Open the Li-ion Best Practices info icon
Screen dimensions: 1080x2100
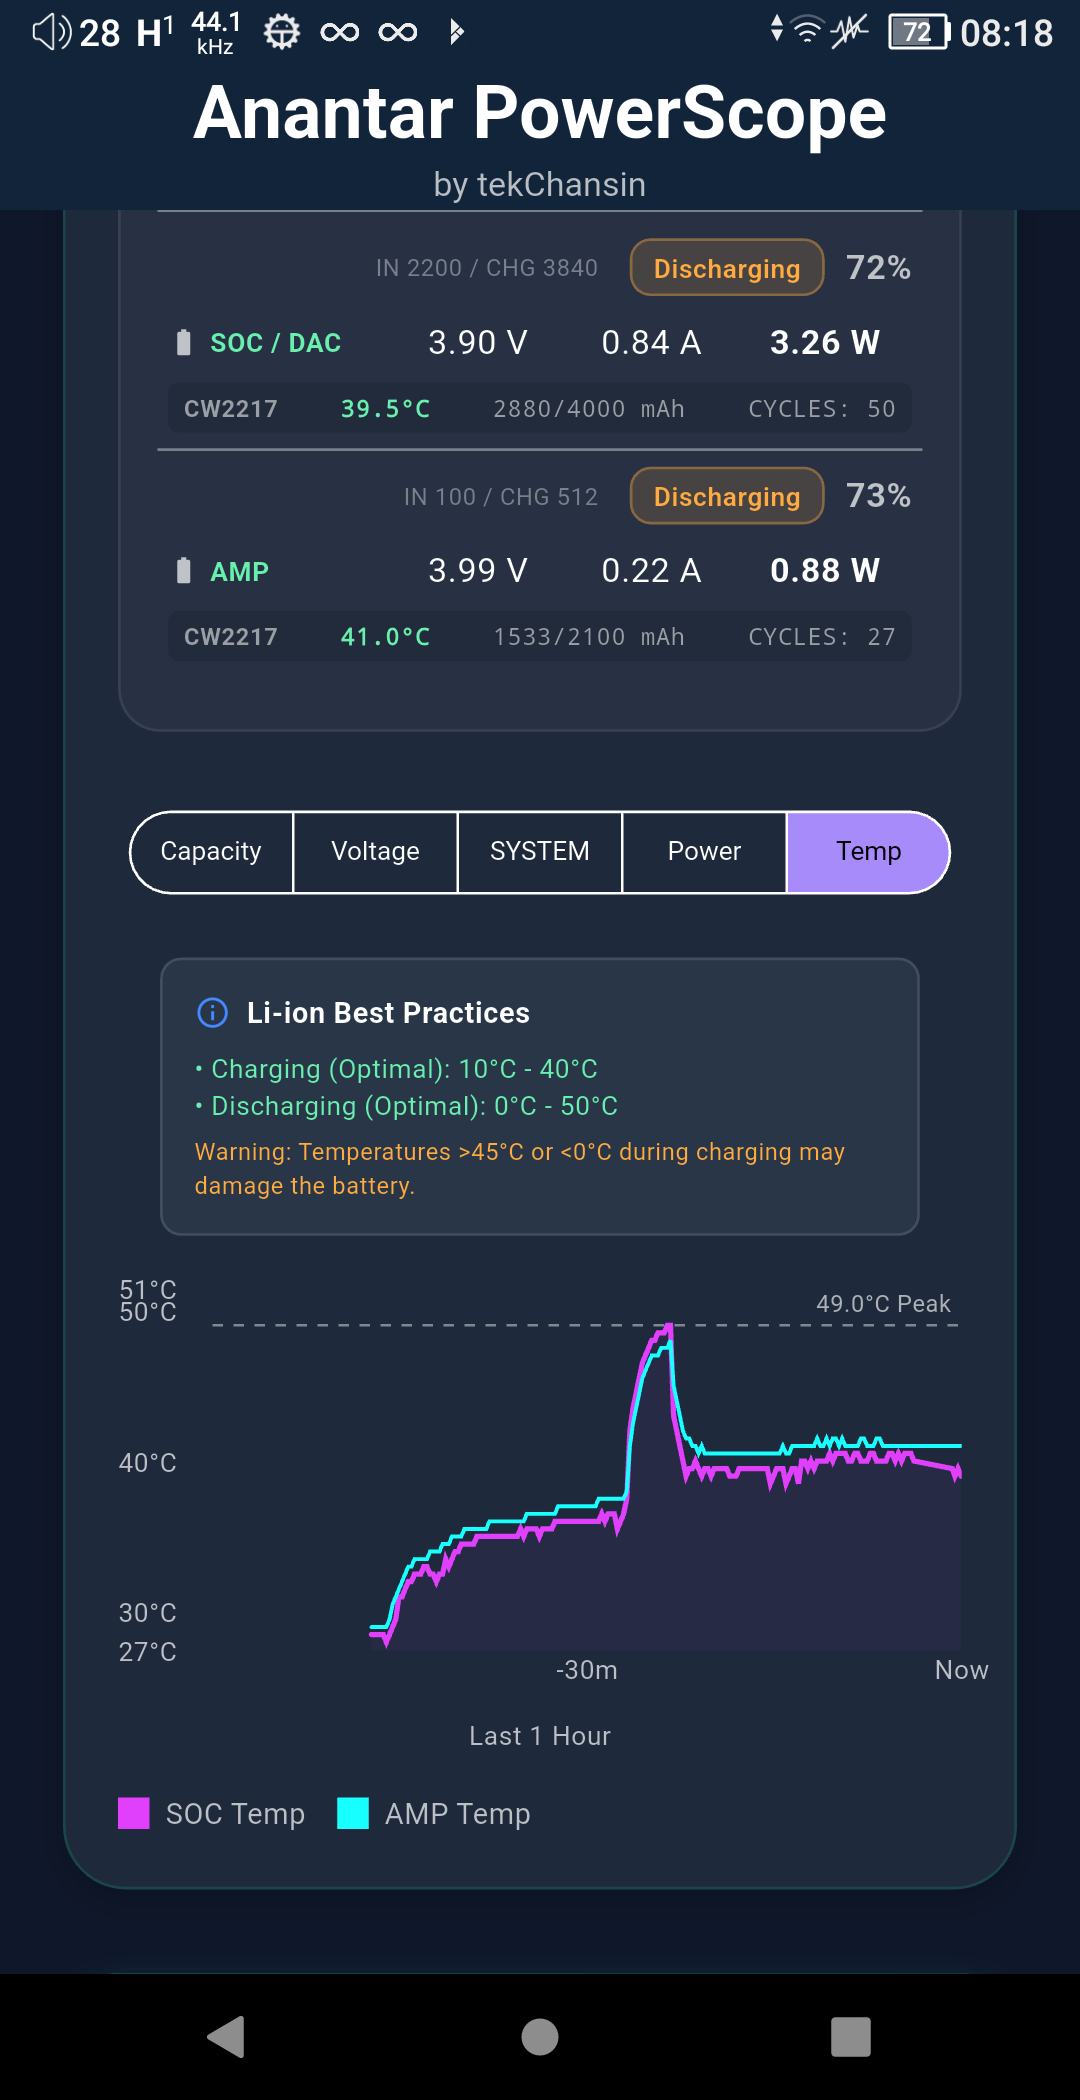point(211,1013)
